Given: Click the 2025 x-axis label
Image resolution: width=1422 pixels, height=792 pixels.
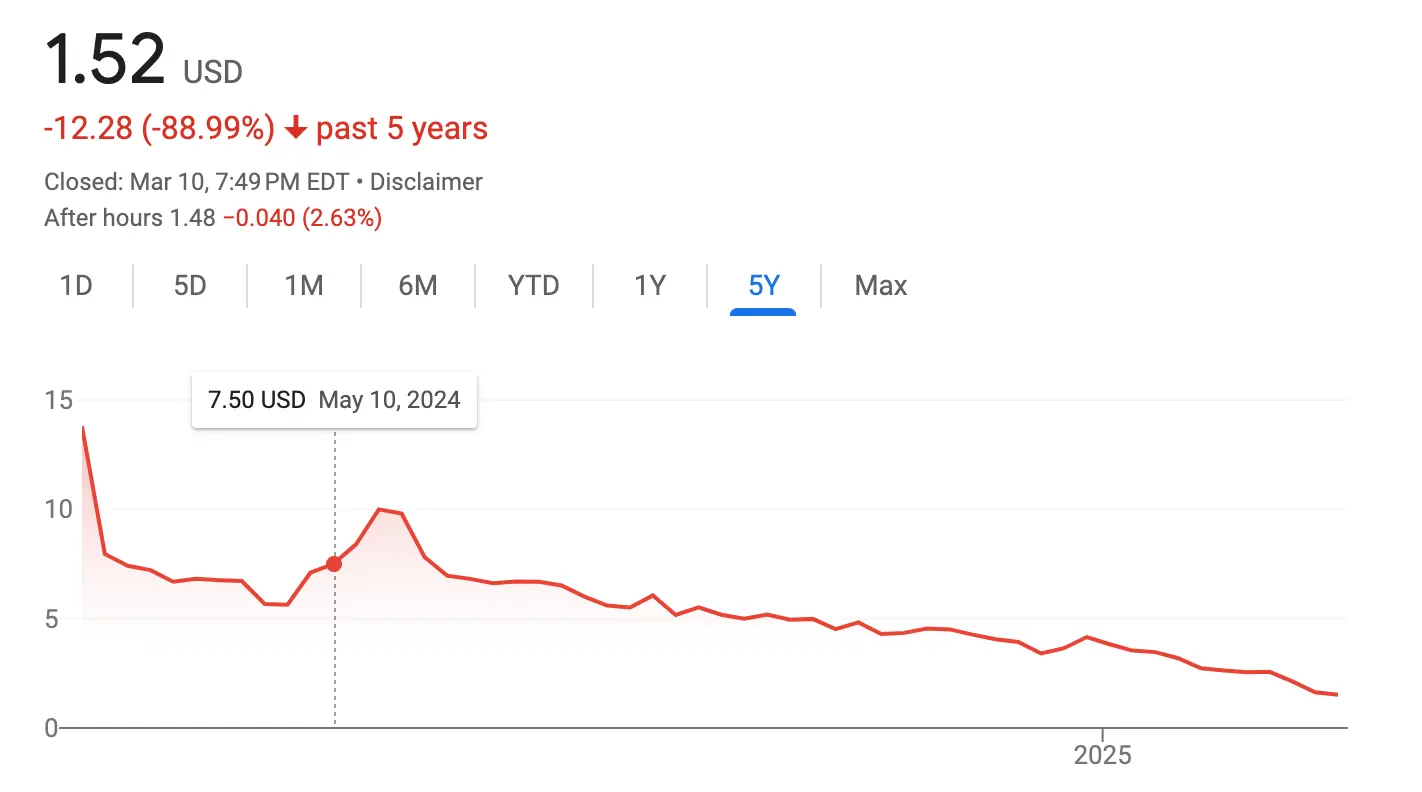Looking at the screenshot, I should point(1102,755).
